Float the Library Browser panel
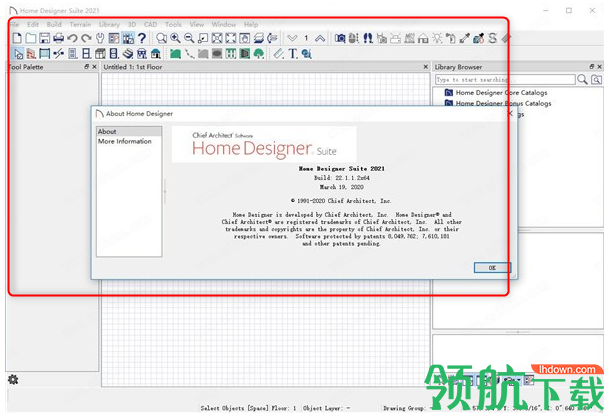 pyautogui.click(x=592, y=67)
